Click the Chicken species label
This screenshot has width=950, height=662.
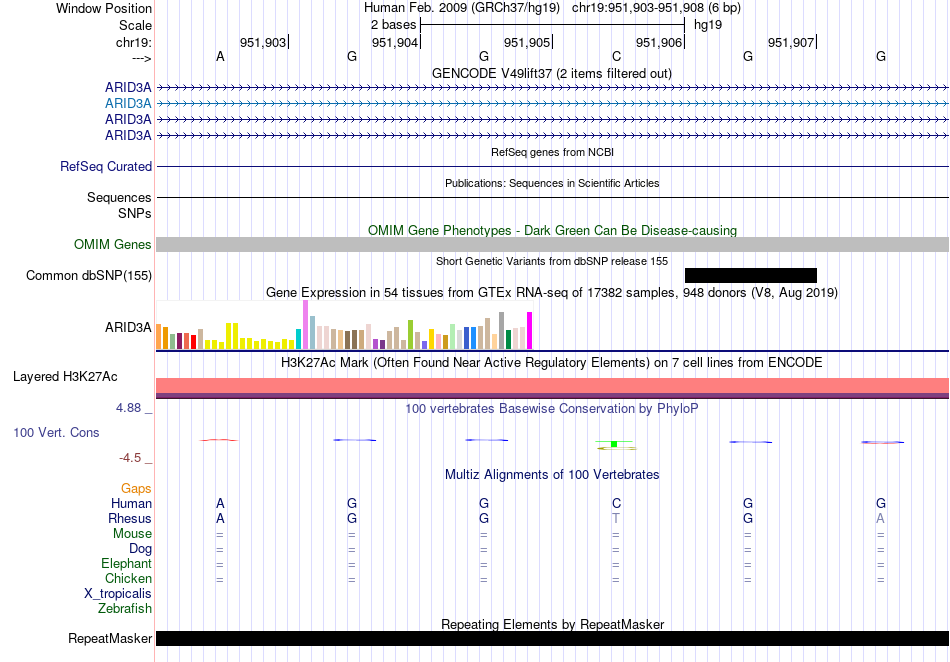pos(128,579)
